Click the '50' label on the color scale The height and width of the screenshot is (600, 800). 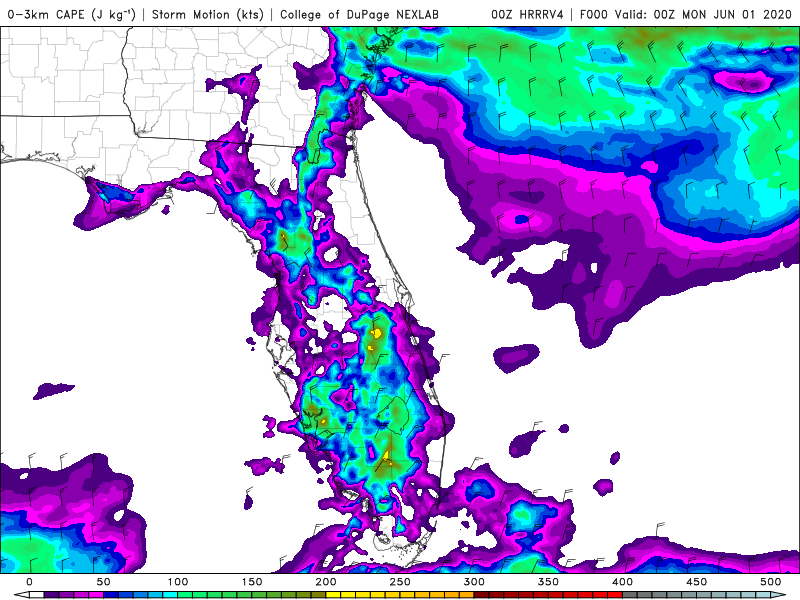(x=103, y=582)
